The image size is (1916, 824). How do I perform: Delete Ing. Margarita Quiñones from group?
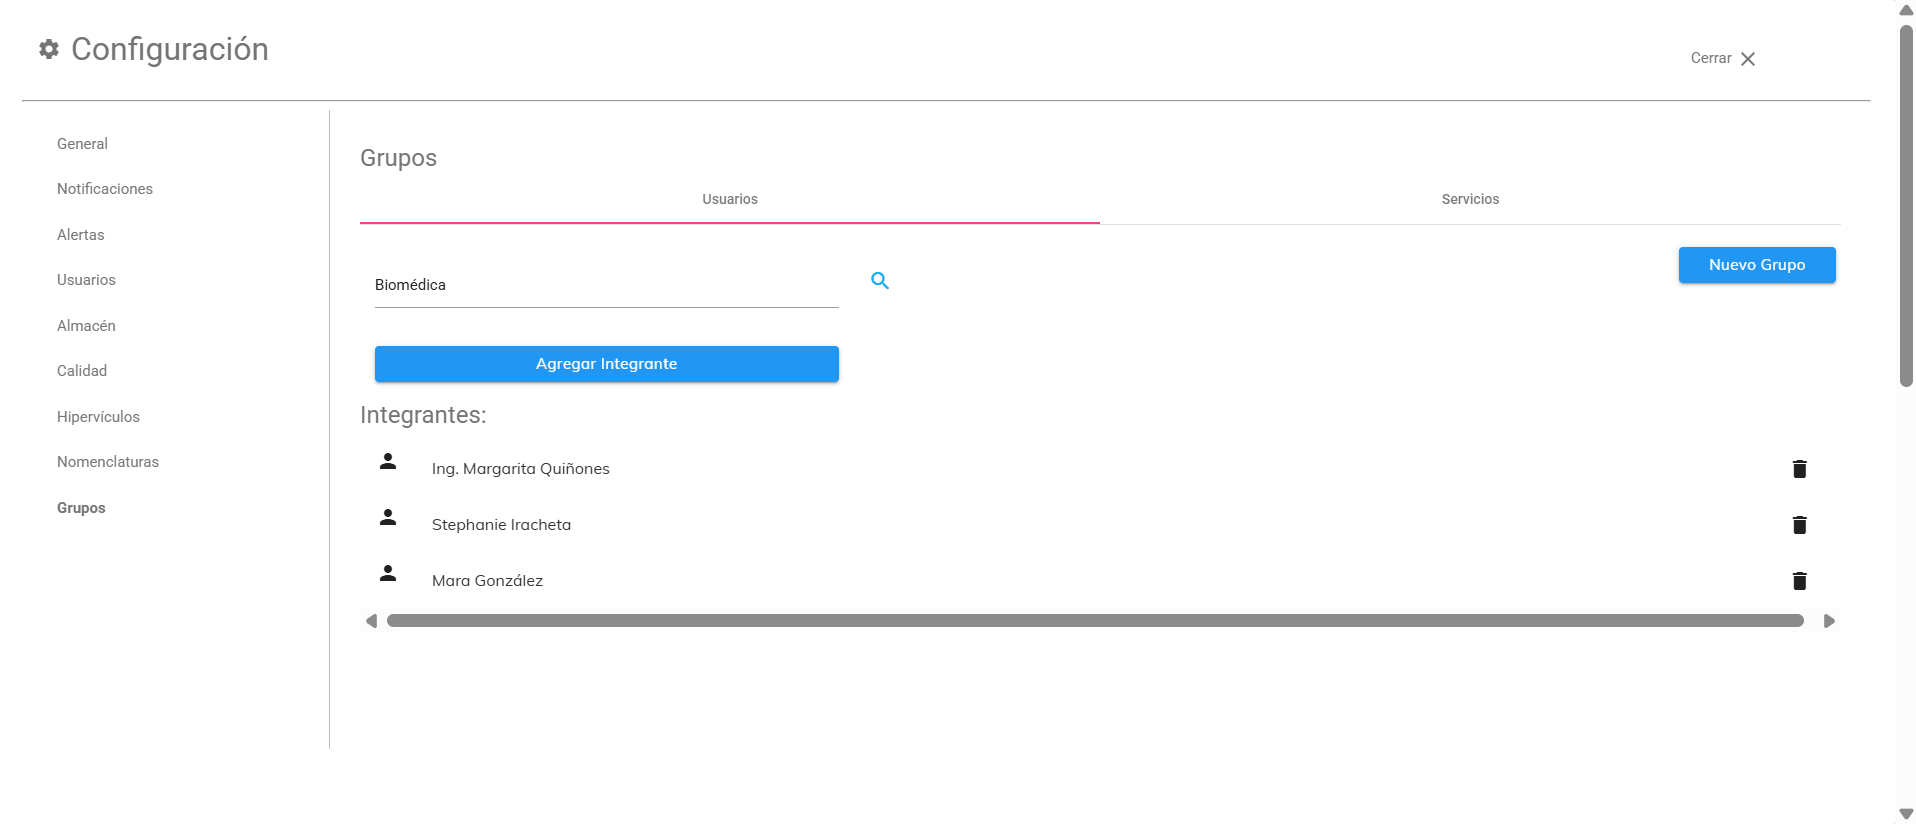click(x=1799, y=469)
